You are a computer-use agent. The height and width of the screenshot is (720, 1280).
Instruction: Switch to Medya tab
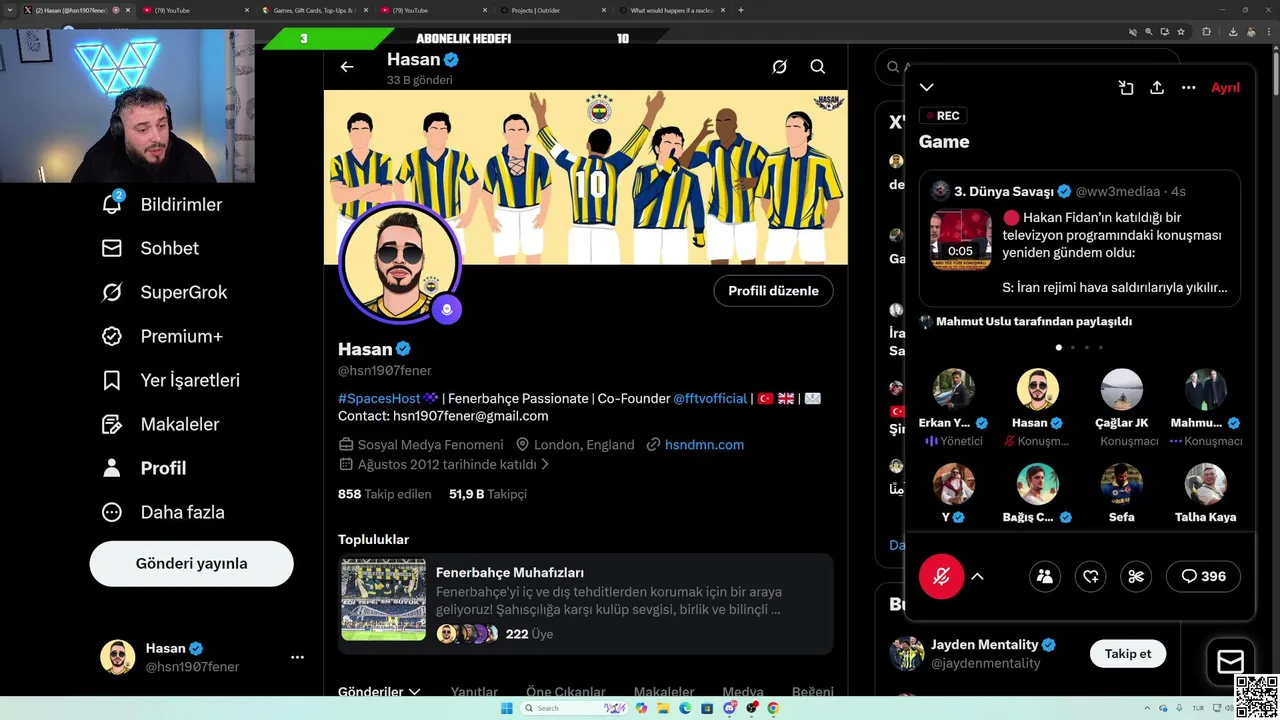743,691
